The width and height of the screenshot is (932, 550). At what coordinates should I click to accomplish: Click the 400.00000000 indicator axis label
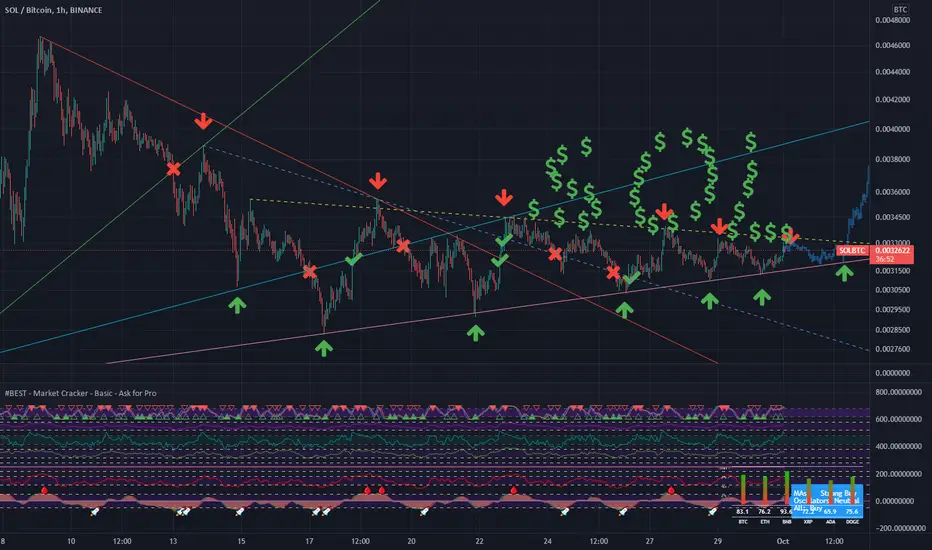click(899, 446)
